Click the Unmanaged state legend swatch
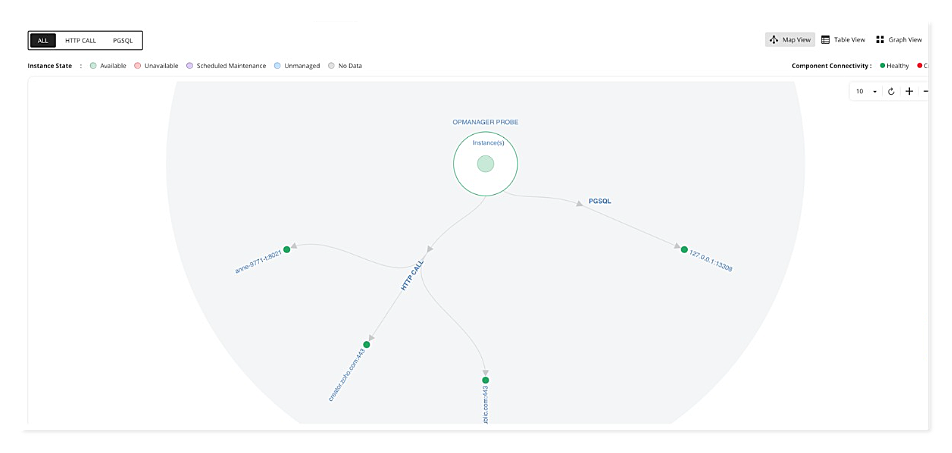 (277, 66)
